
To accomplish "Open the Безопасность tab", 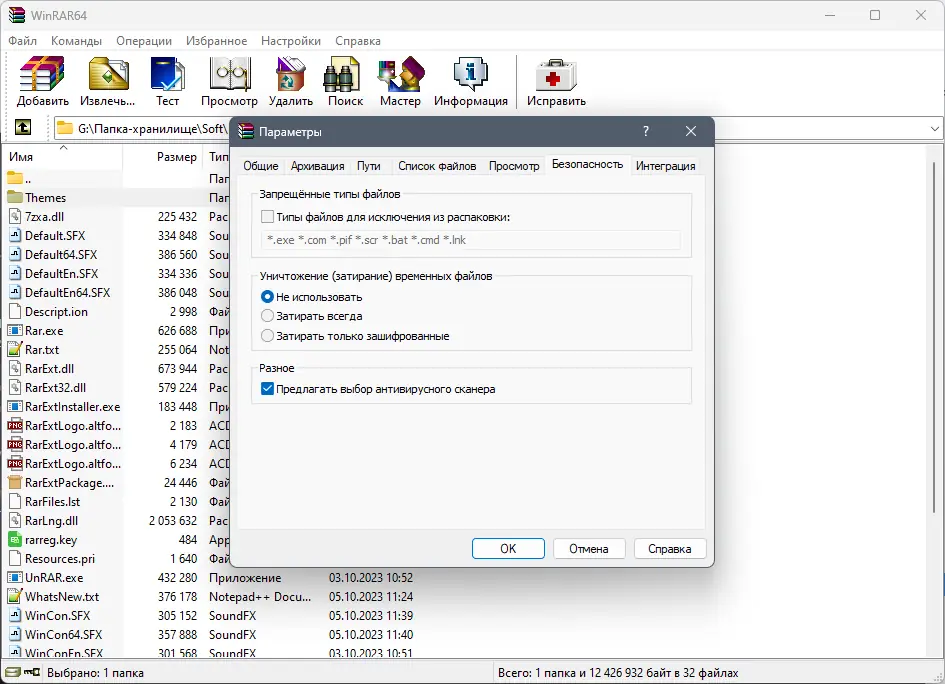I will 588,164.
